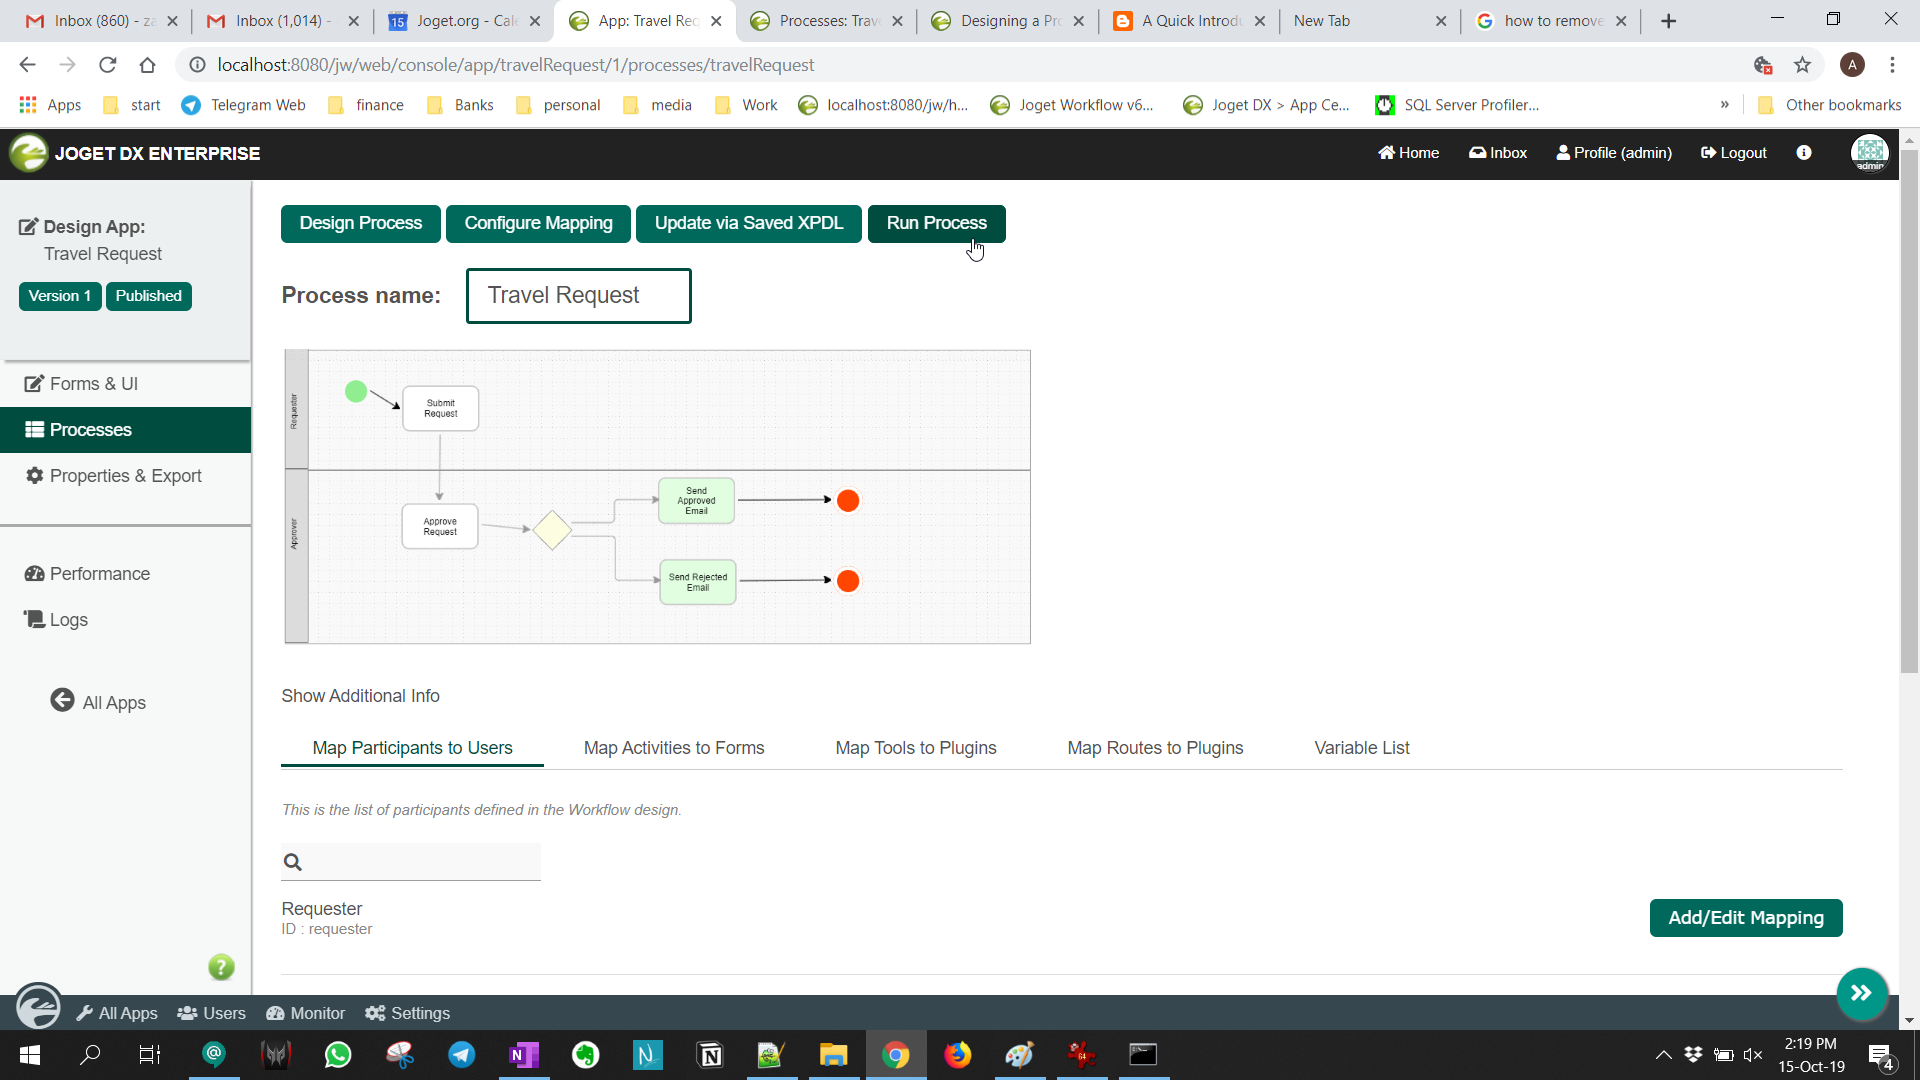The width and height of the screenshot is (1920, 1080).
Task: Open the Variable List tab
Action: point(1361,748)
